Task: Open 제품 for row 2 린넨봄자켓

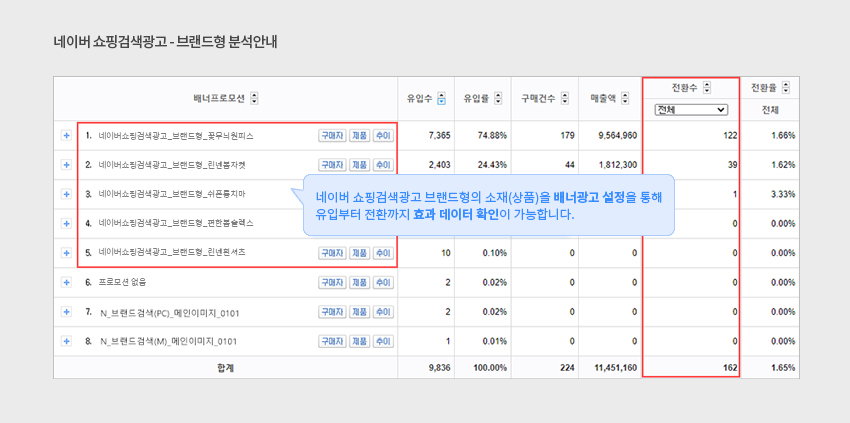Action: point(360,165)
